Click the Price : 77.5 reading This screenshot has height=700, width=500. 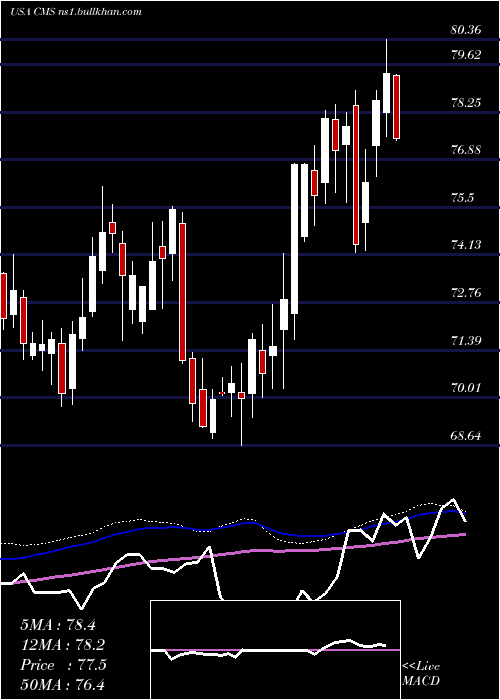coord(63,665)
